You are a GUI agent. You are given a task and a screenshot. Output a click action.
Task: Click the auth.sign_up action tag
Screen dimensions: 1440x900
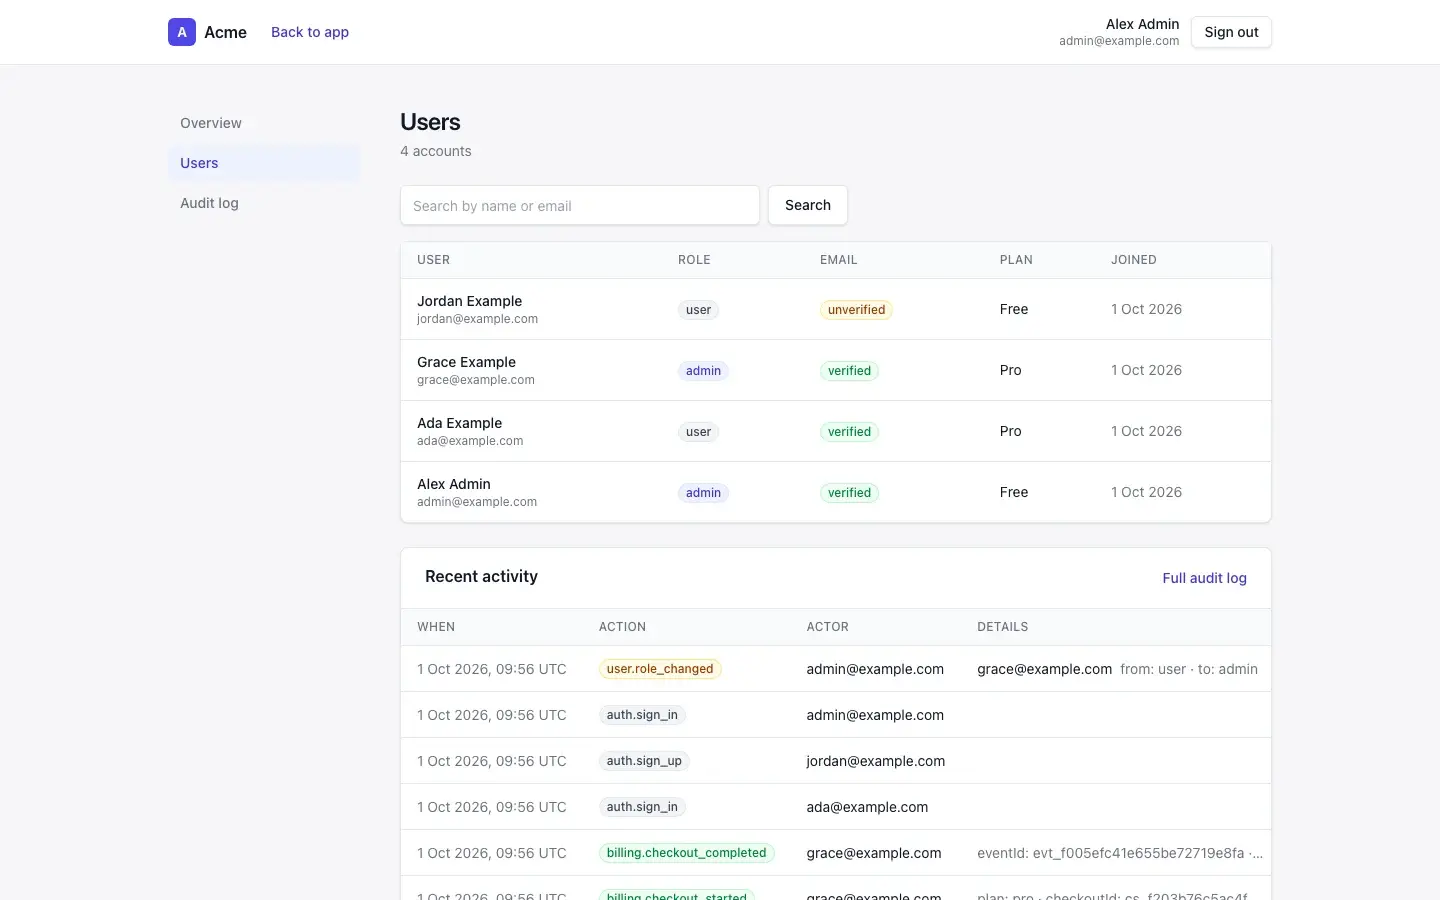tap(644, 761)
